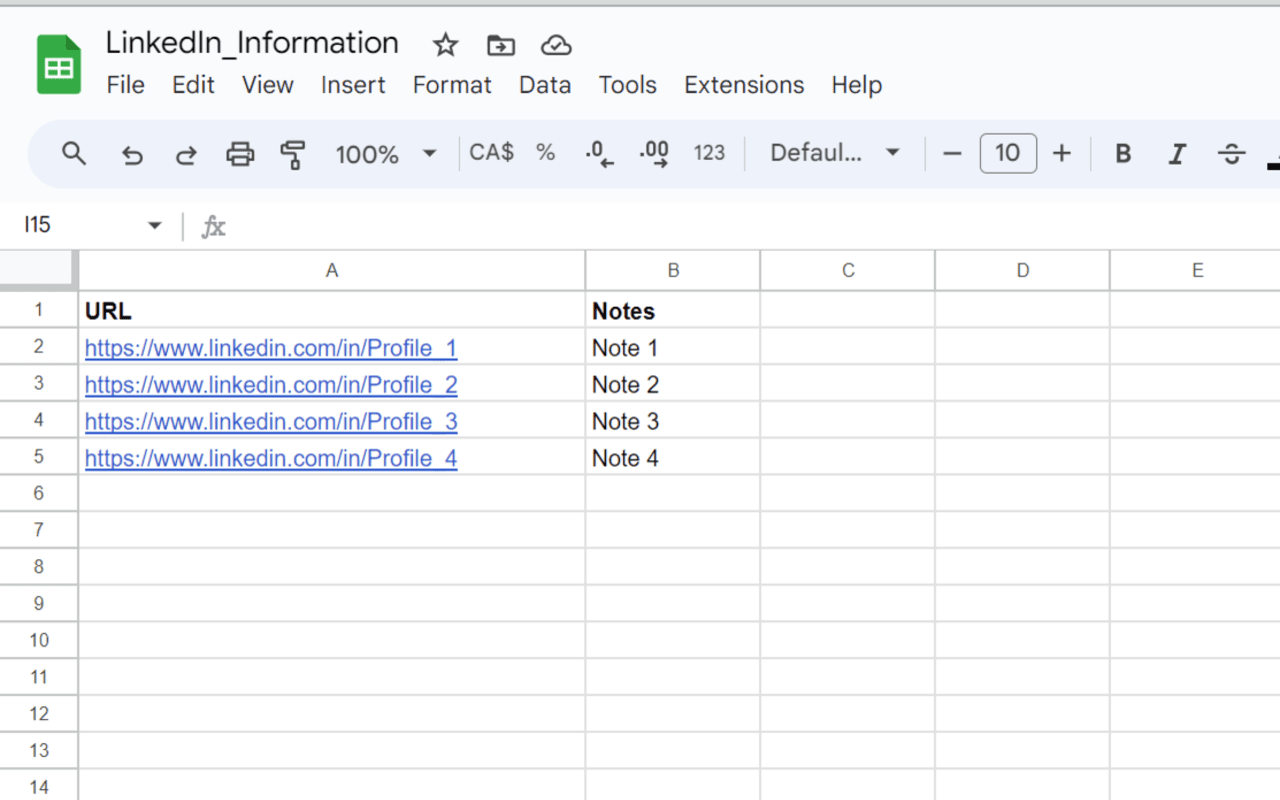The width and height of the screenshot is (1280, 800).
Task: Click the undo arrow icon
Action: pos(132,154)
